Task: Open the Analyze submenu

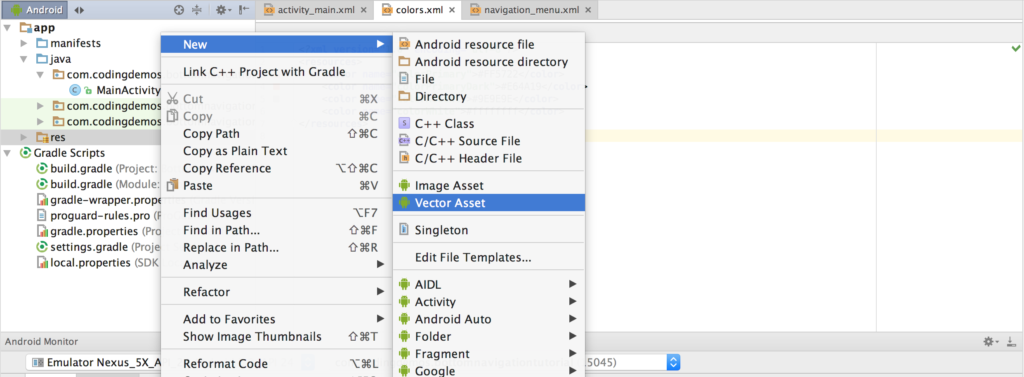Action: point(277,265)
